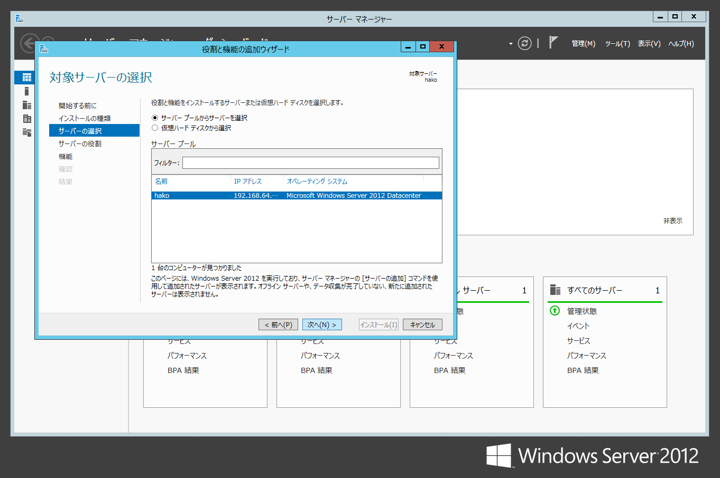
Task: Click the キャンセル button in wizard
Action: coord(422,325)
